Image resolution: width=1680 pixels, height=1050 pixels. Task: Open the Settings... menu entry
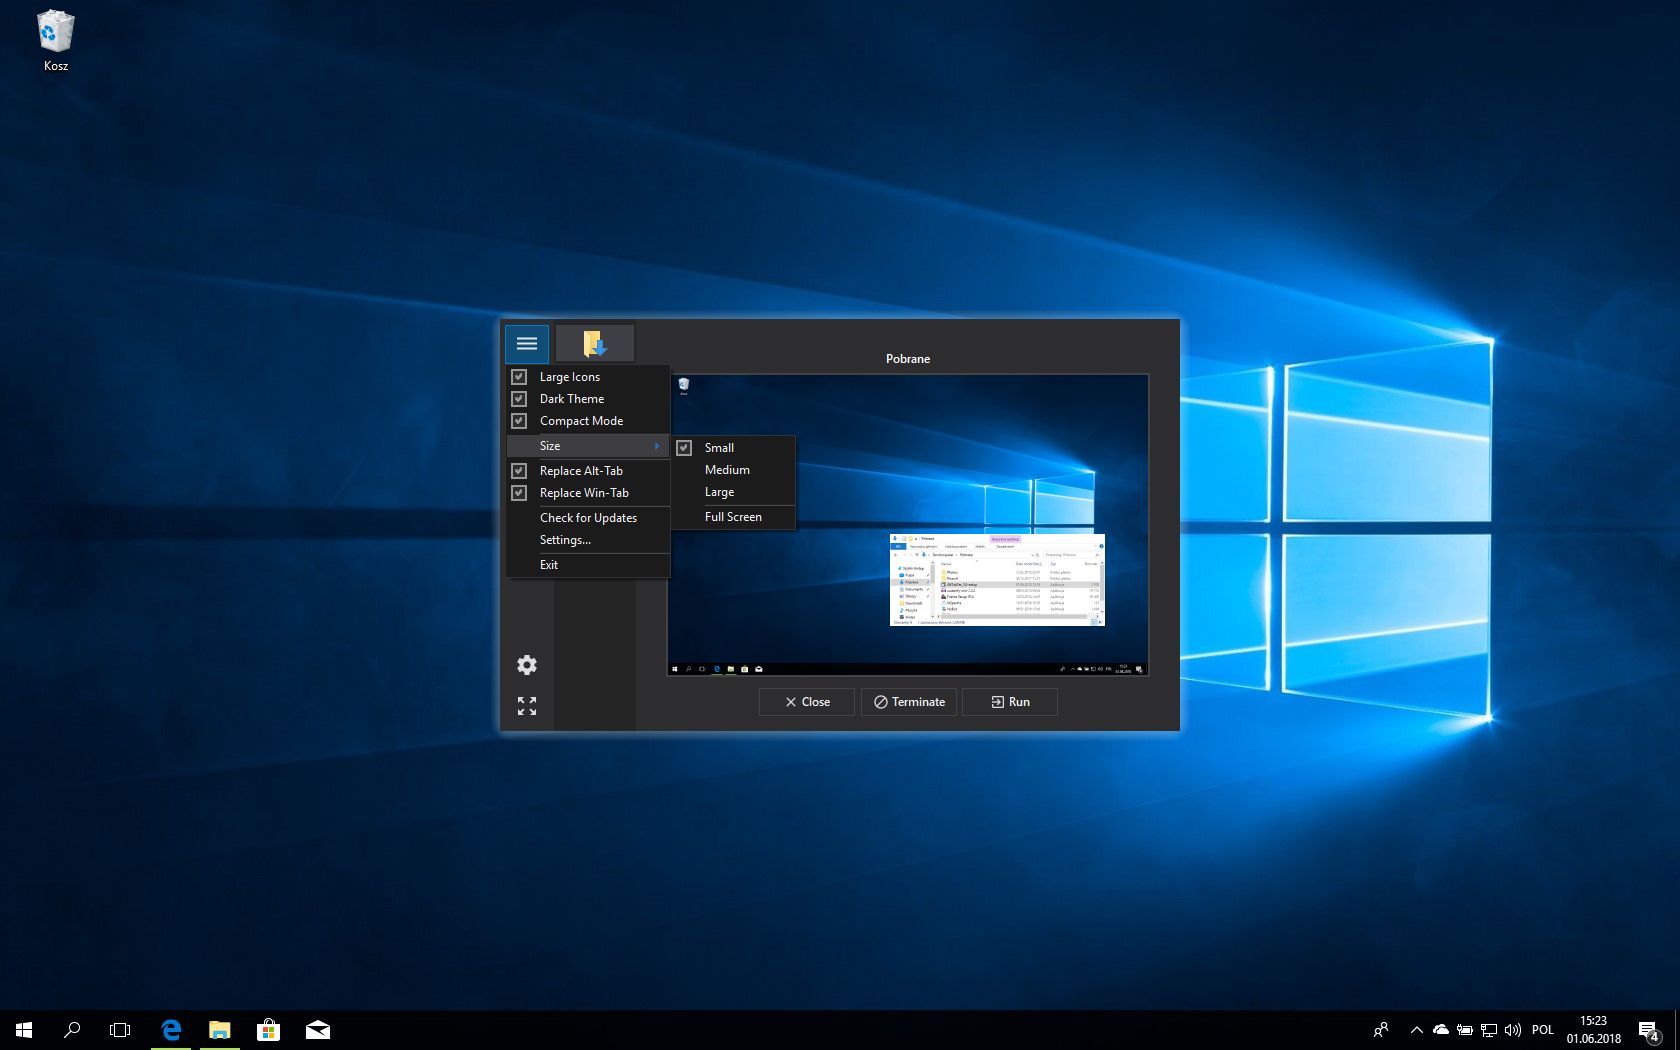click(588, 540)
